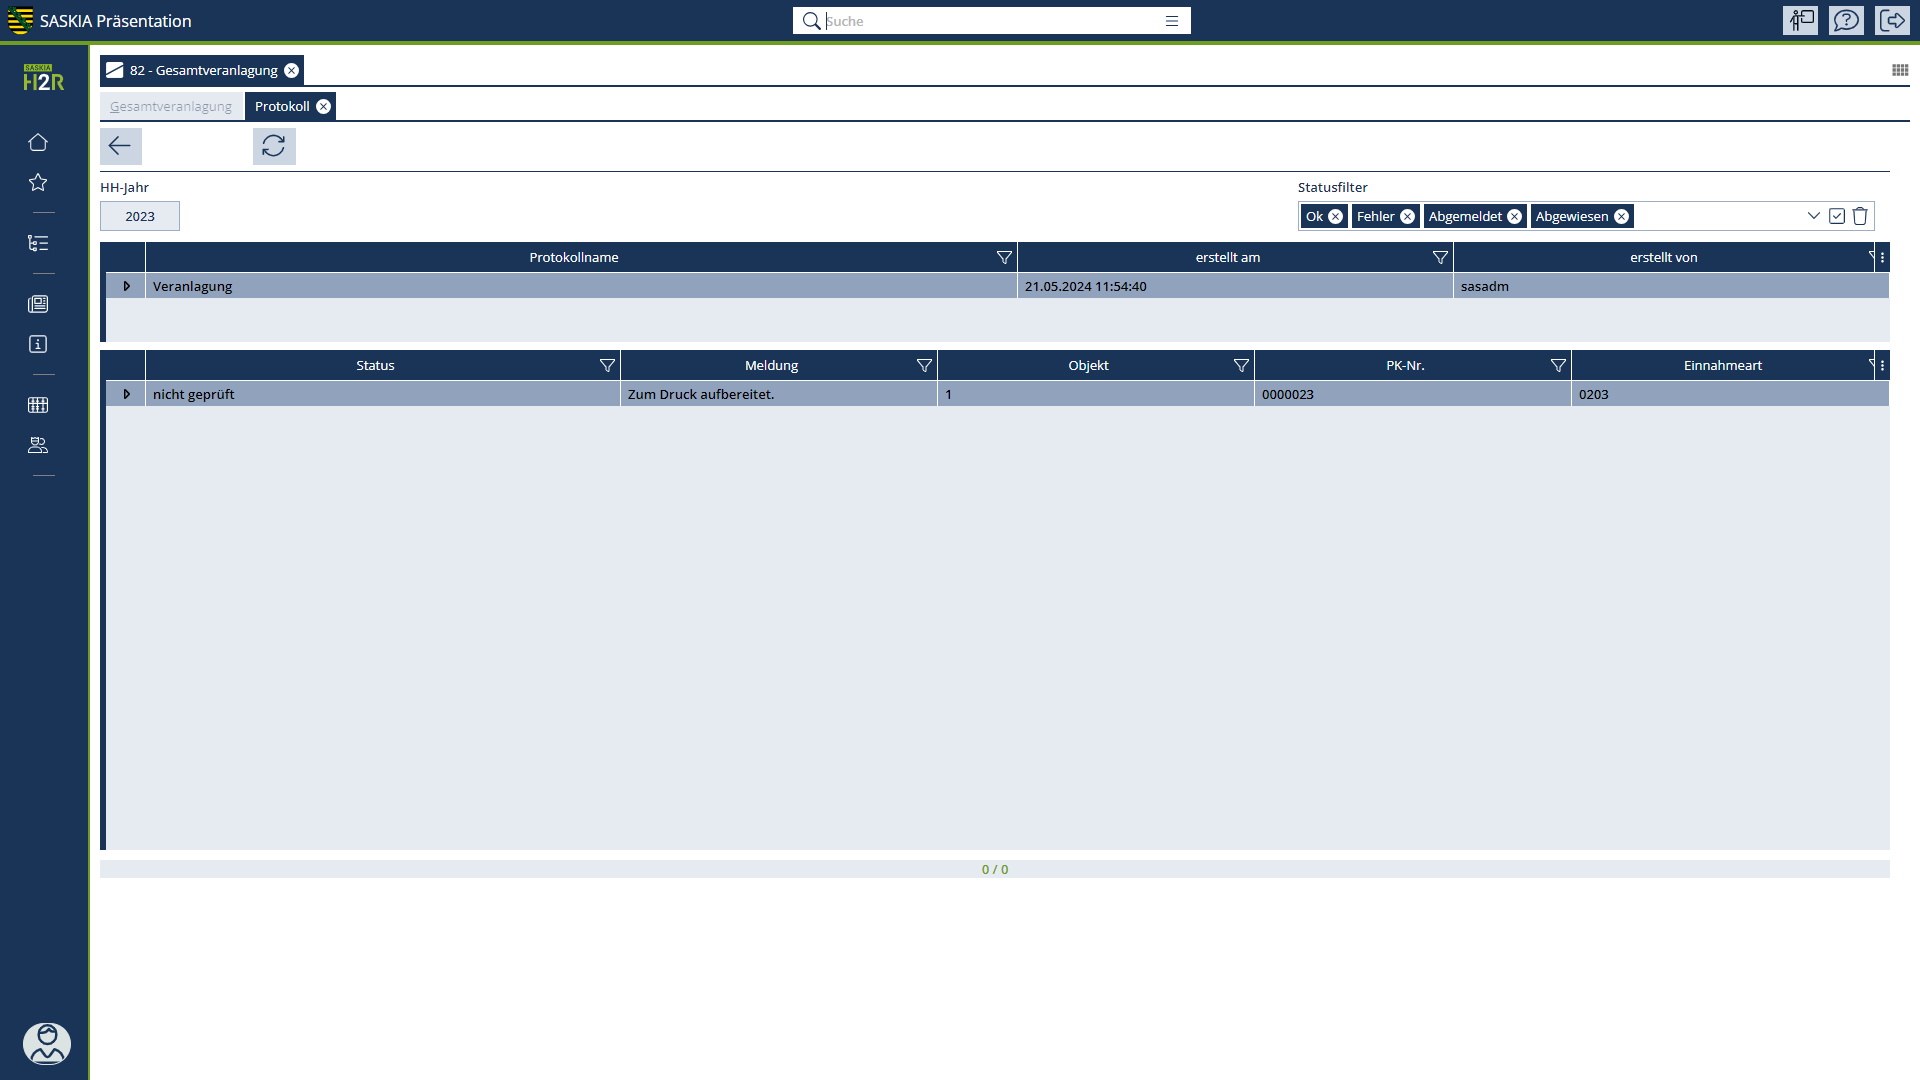Open the user avatar at bottom left
The image size is (1920, 1080).
coord(46,1043)
